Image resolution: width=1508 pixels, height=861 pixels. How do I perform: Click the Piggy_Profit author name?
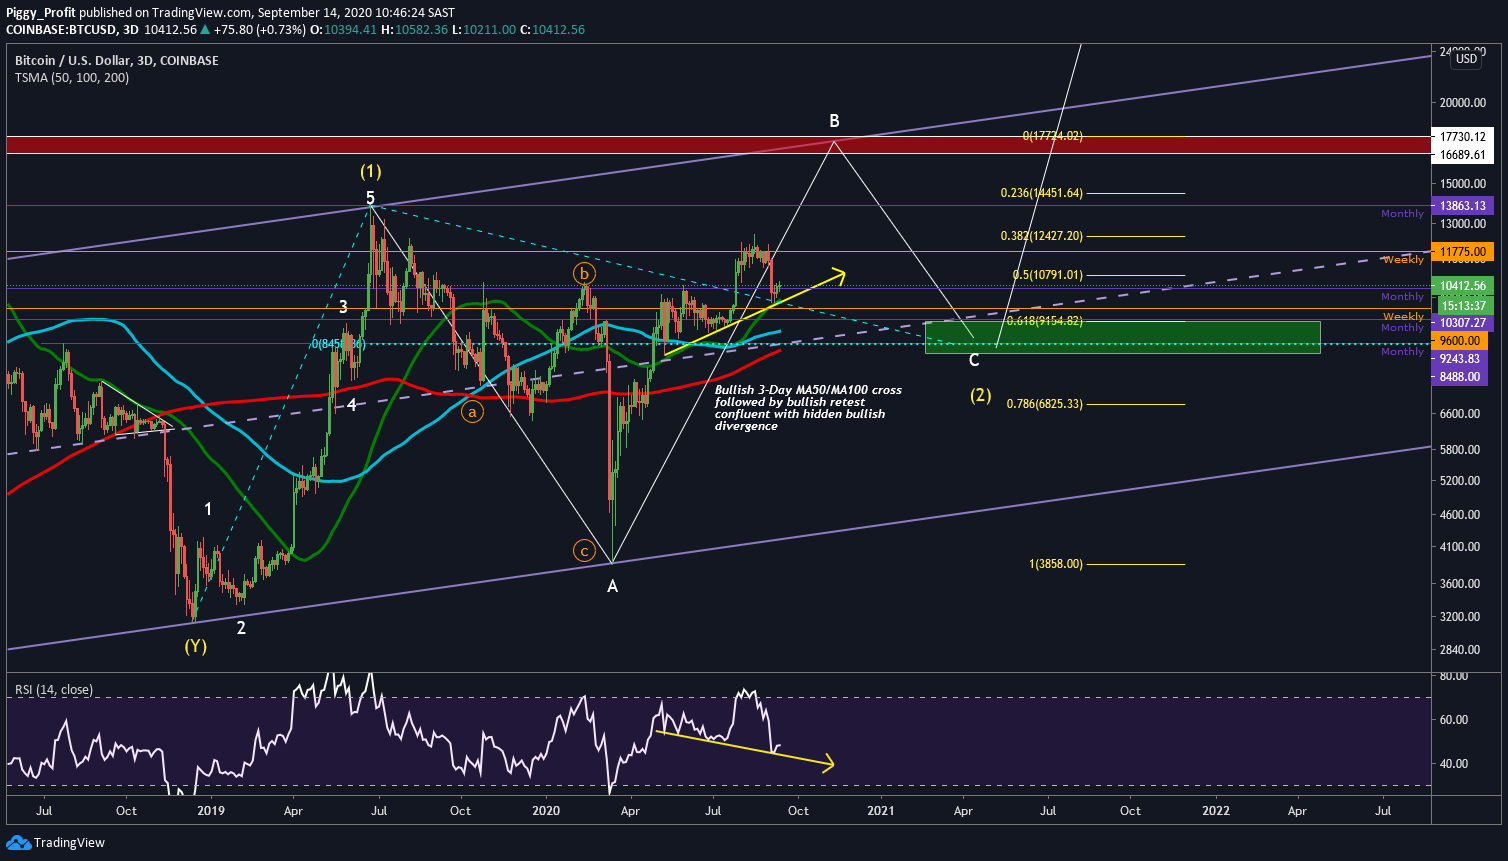pyautogui.click(x=40, y=13)
